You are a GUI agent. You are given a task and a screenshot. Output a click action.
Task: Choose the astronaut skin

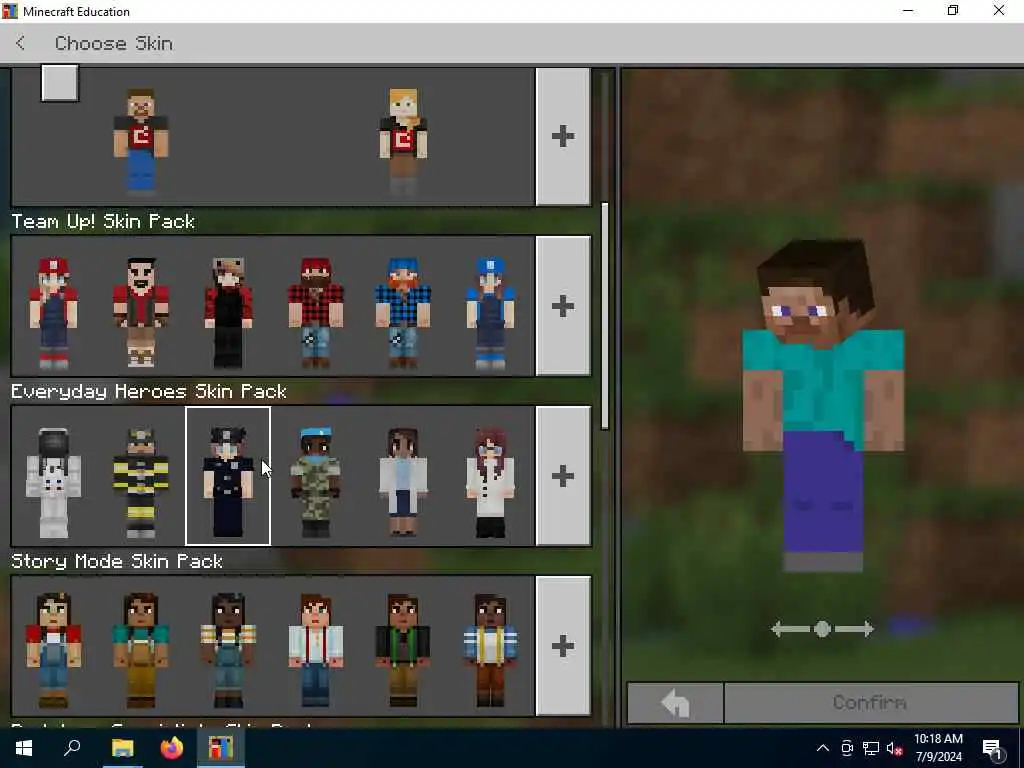[54, 482]
